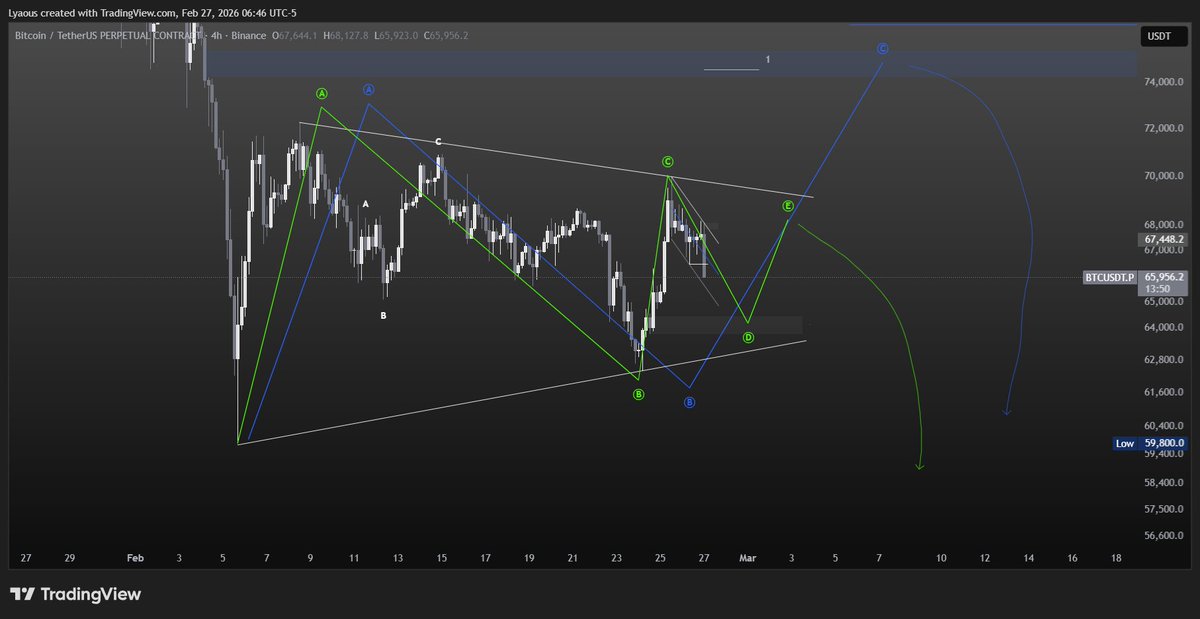Click the 18 date label on the time axis
The width and height of the screenshot is (1200, 619).
pos(1116,559)
